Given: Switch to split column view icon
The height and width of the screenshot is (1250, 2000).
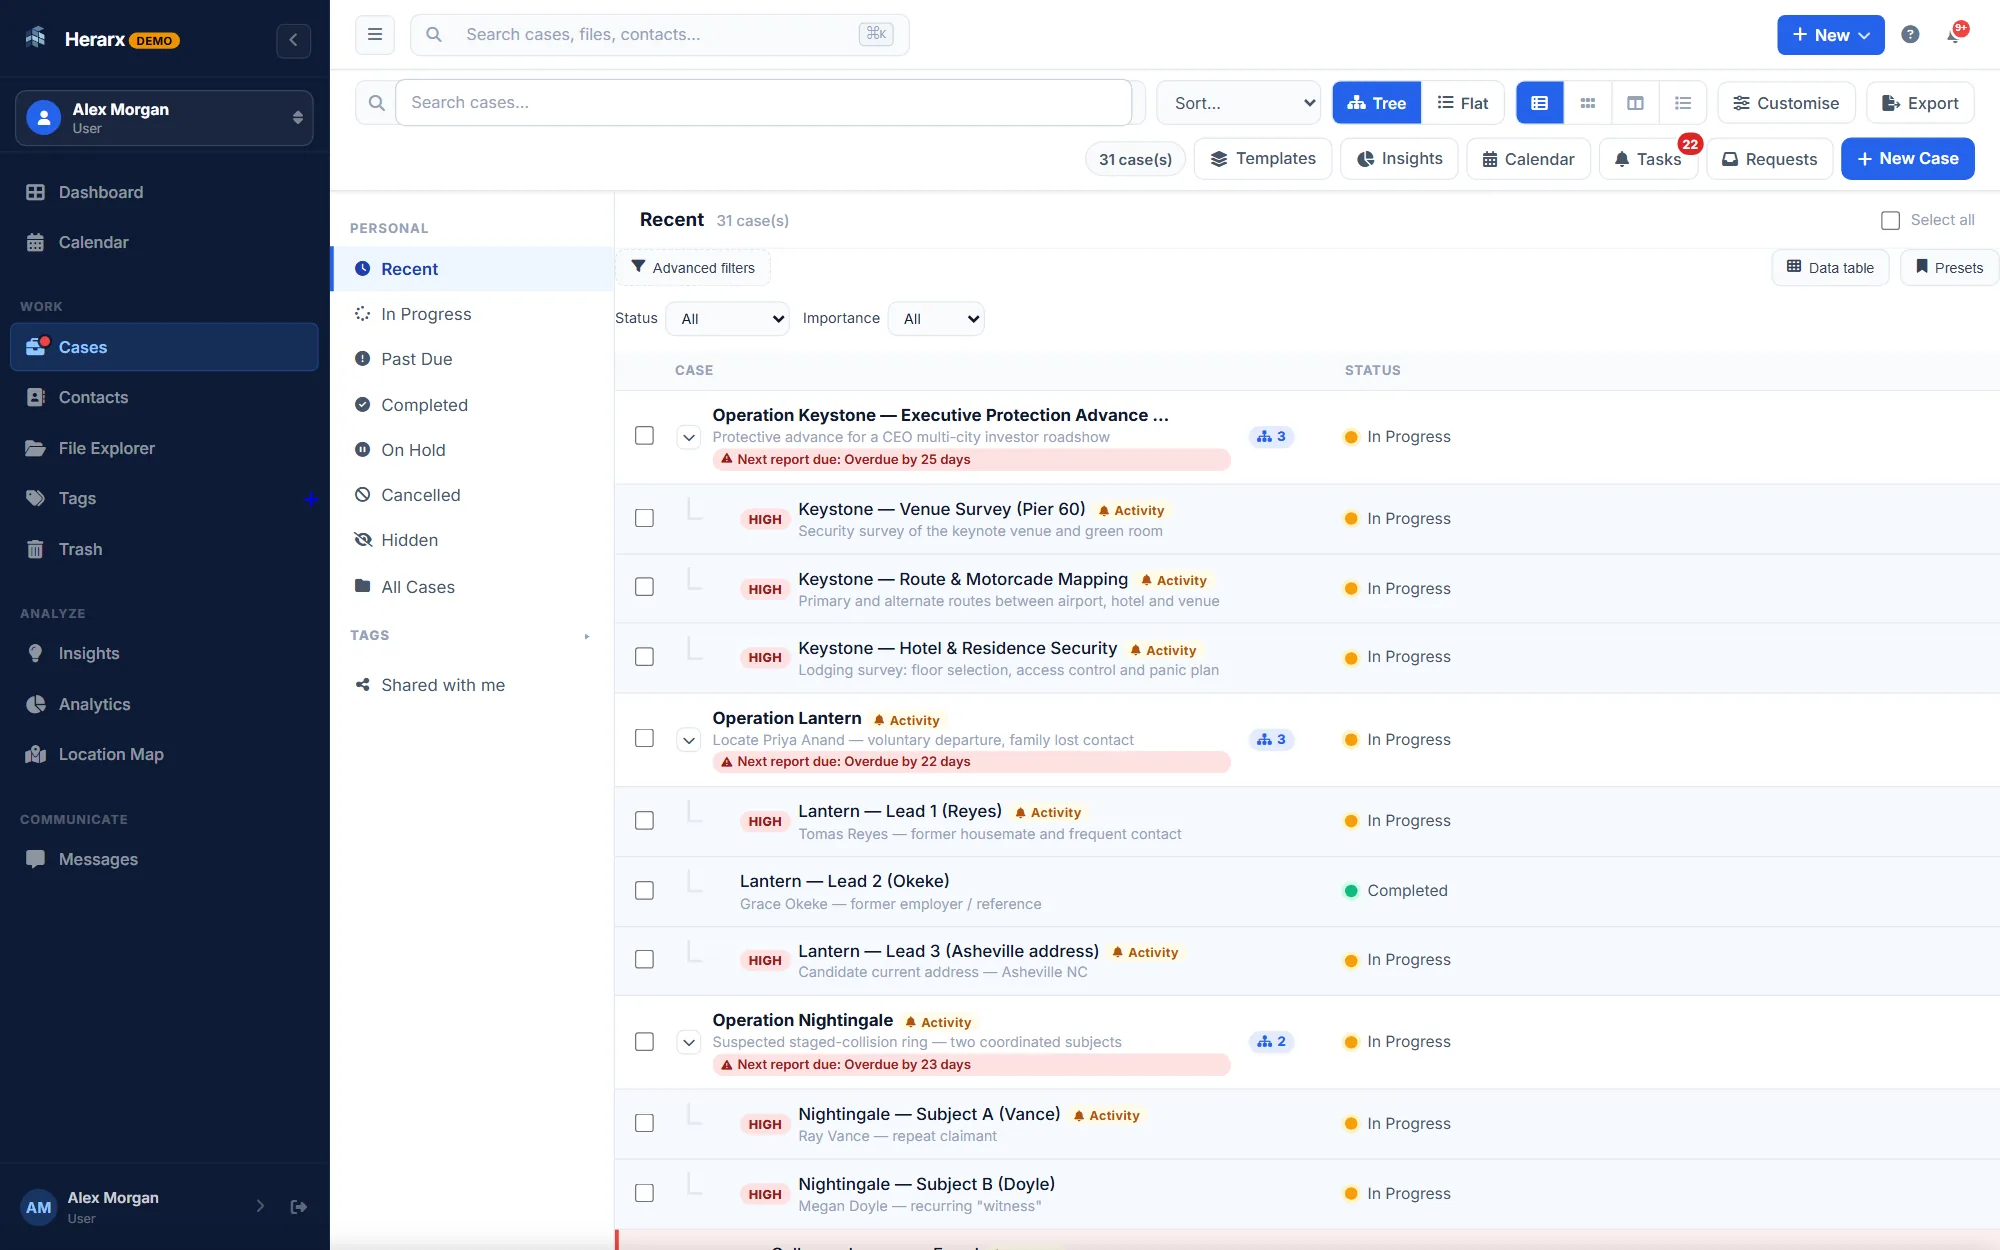Looking at the screenshot, I should pyautogui.click(x=1636, y=103).
